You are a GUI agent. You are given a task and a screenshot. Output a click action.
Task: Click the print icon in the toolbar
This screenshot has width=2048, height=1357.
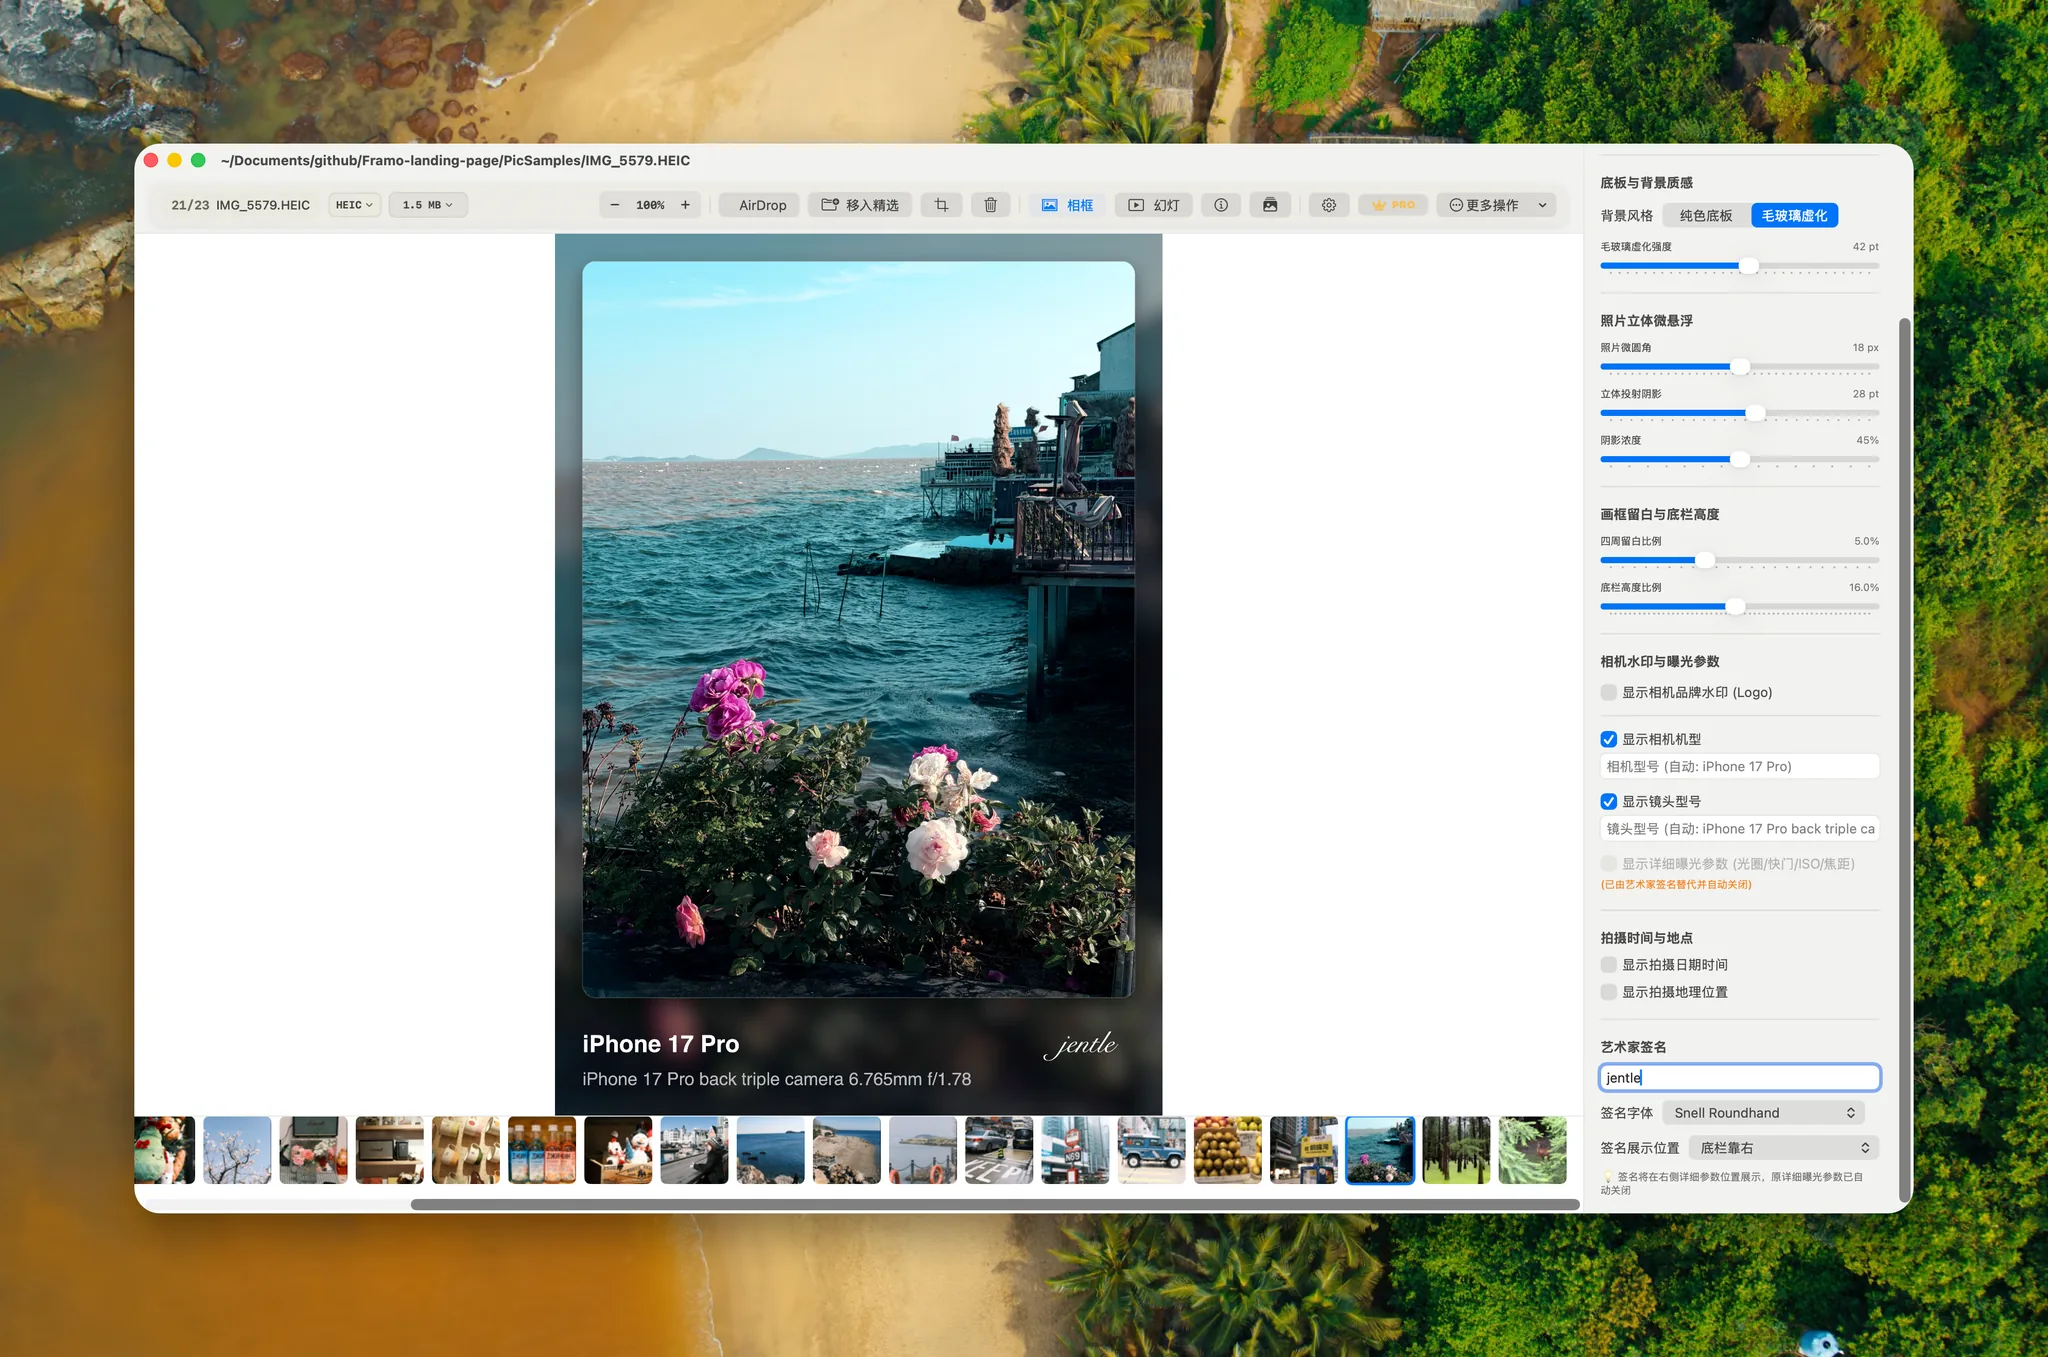pyautogui.click(x=1270, y=205)
